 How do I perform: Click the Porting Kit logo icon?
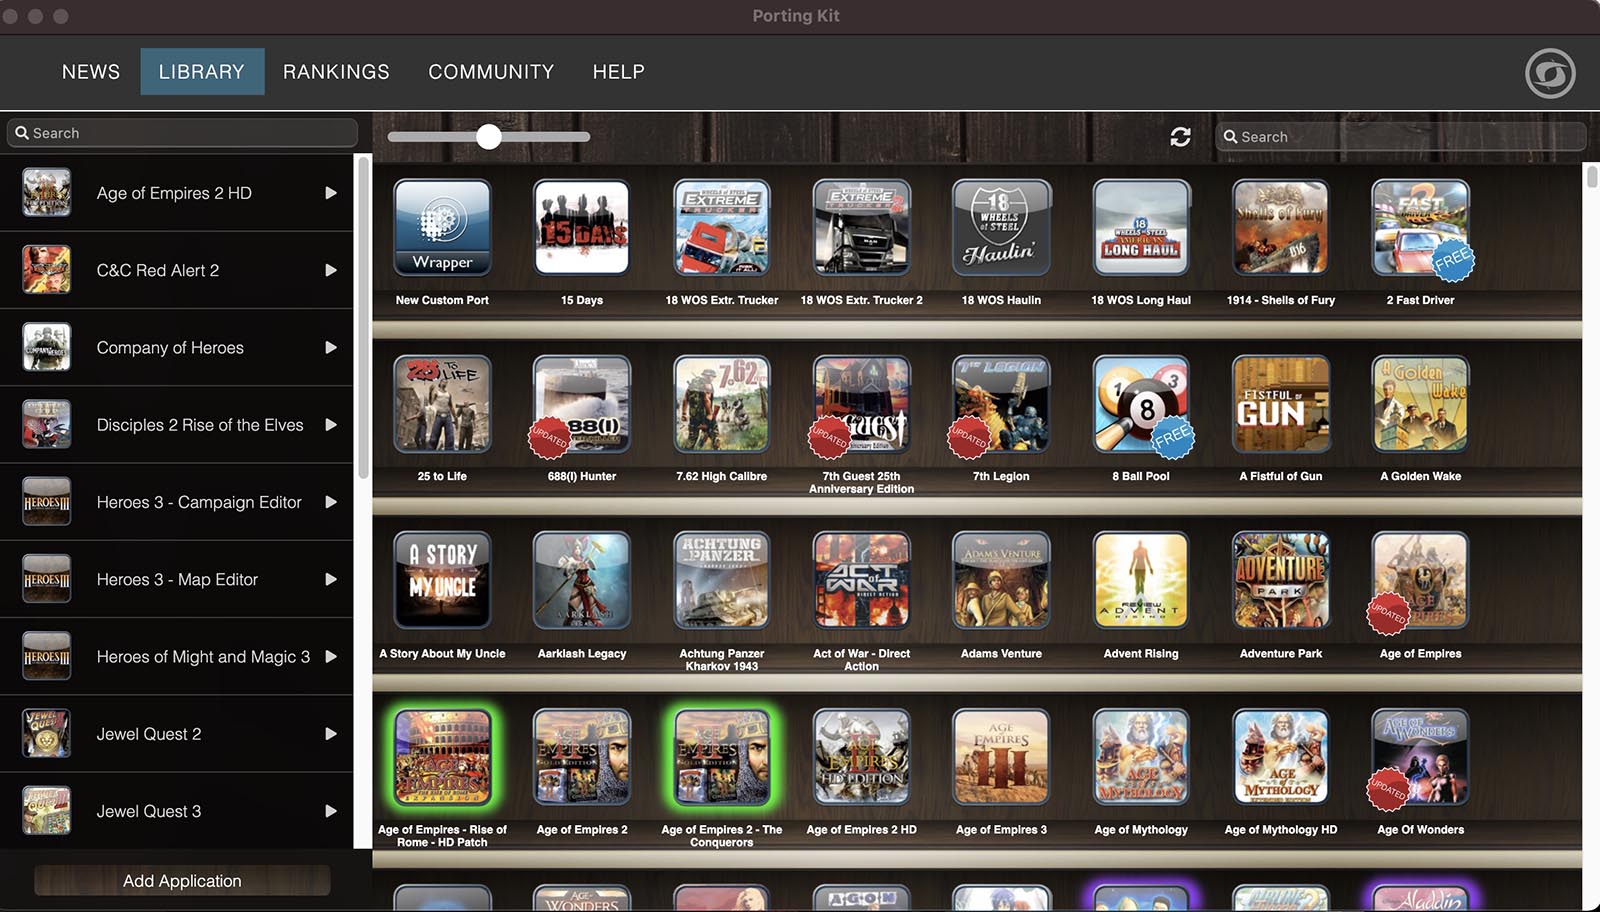(x=1549, y=73)
